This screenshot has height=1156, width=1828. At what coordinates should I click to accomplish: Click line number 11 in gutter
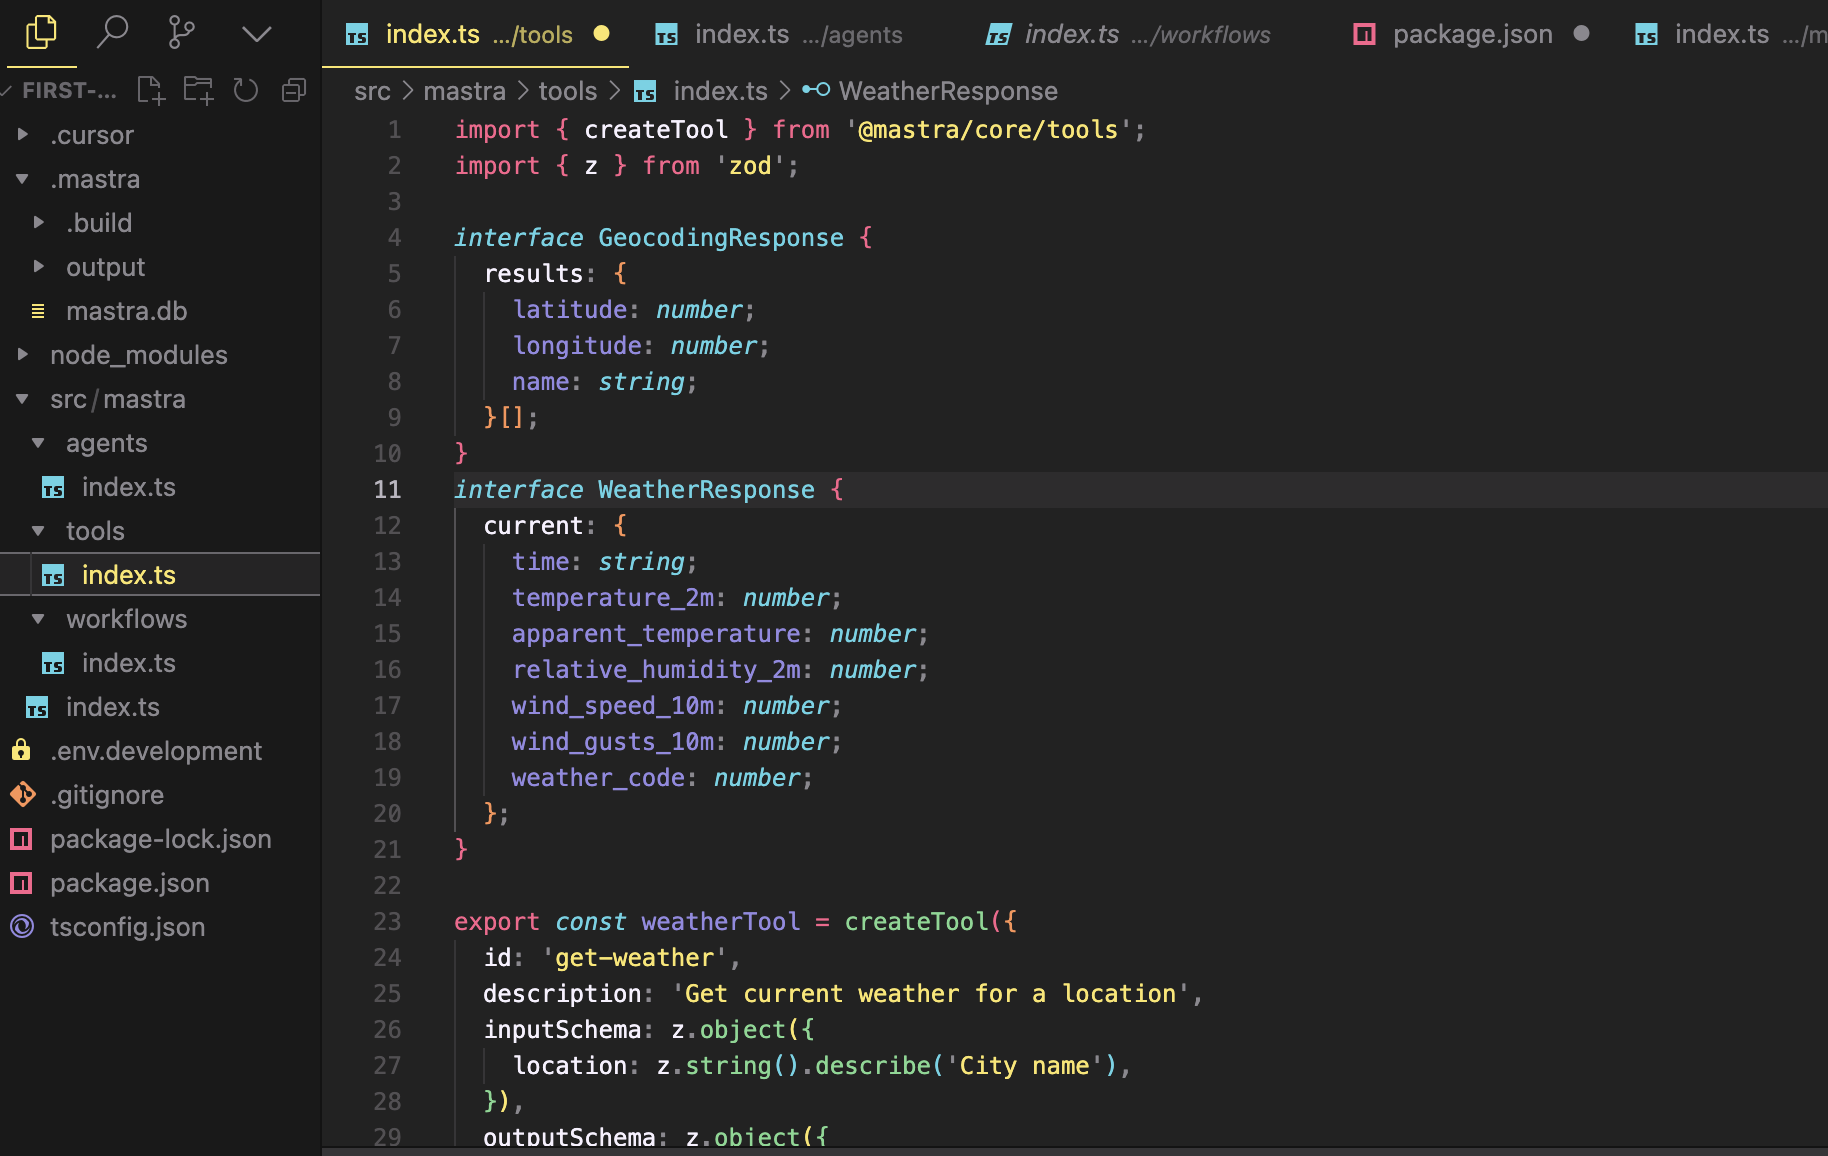point(387,490)
